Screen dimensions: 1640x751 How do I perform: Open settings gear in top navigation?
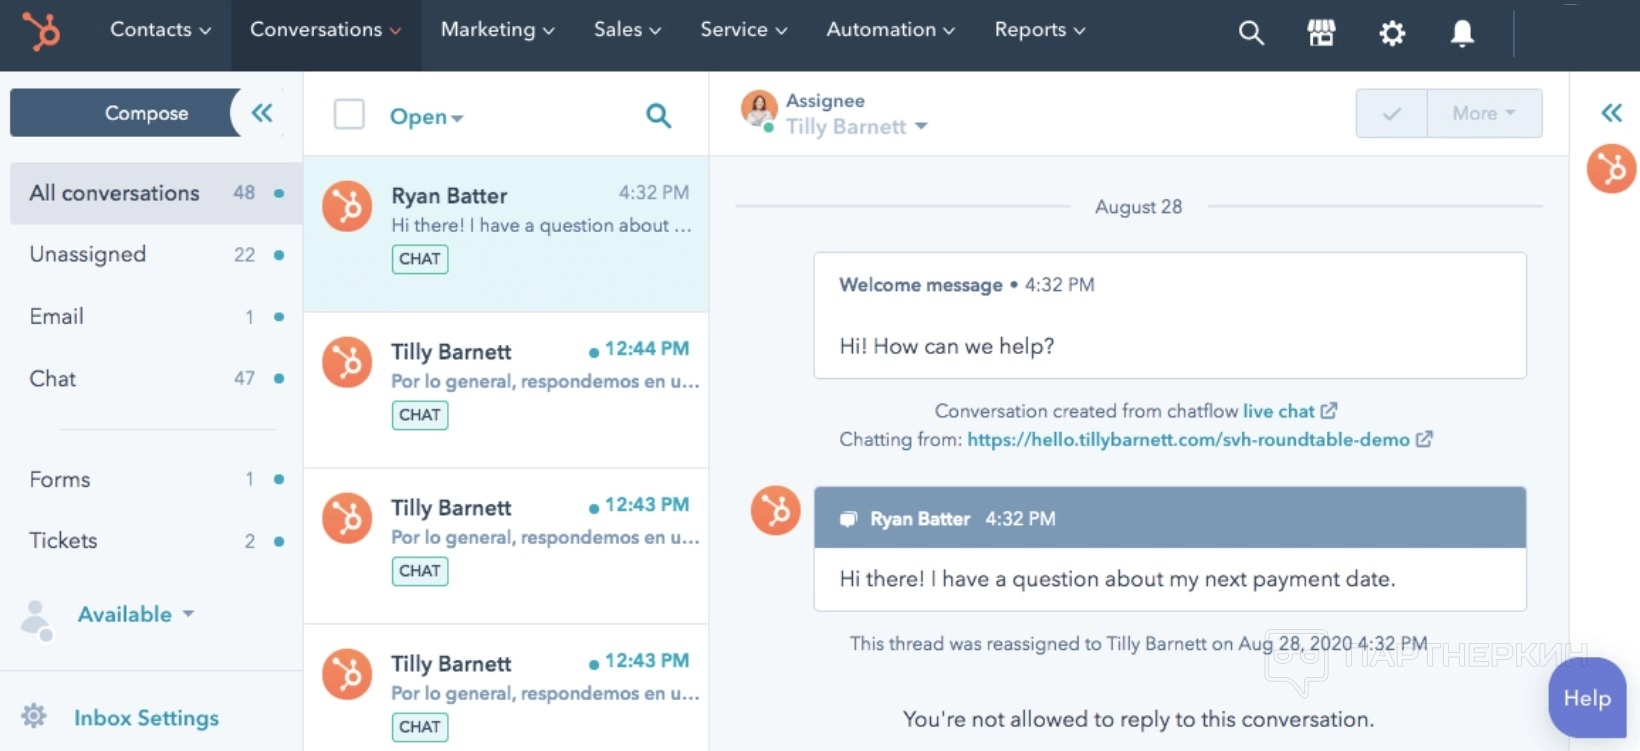point(1392,33)
